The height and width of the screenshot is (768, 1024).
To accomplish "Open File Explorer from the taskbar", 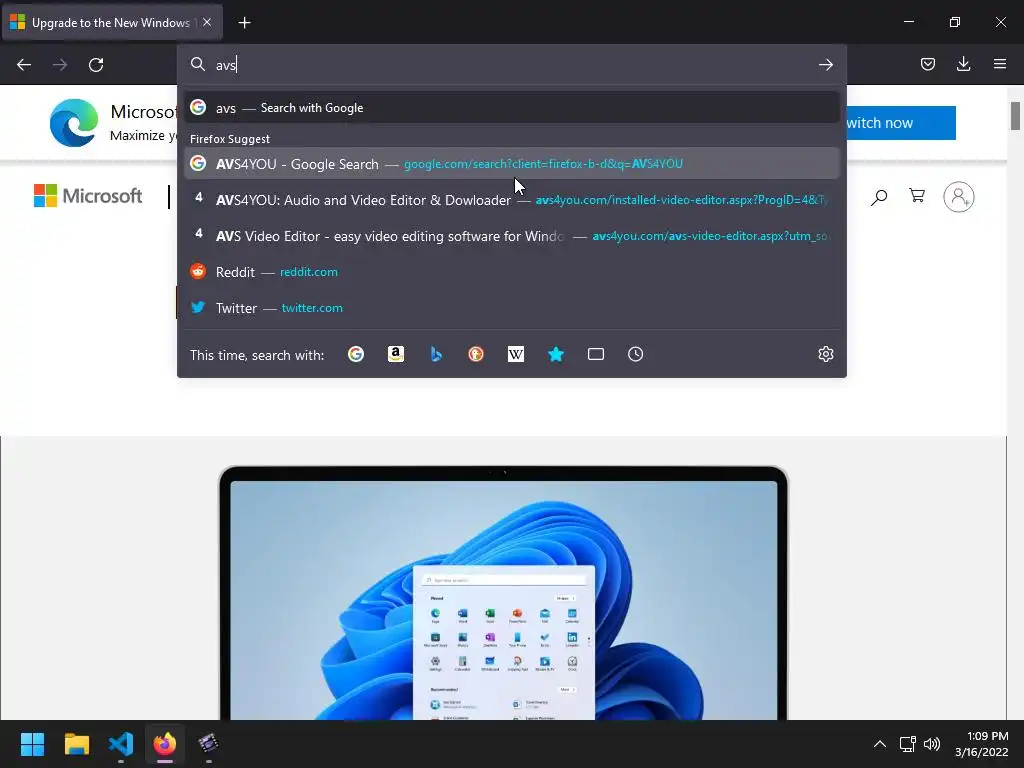I will pyautogui.click(x=77, y=744).
